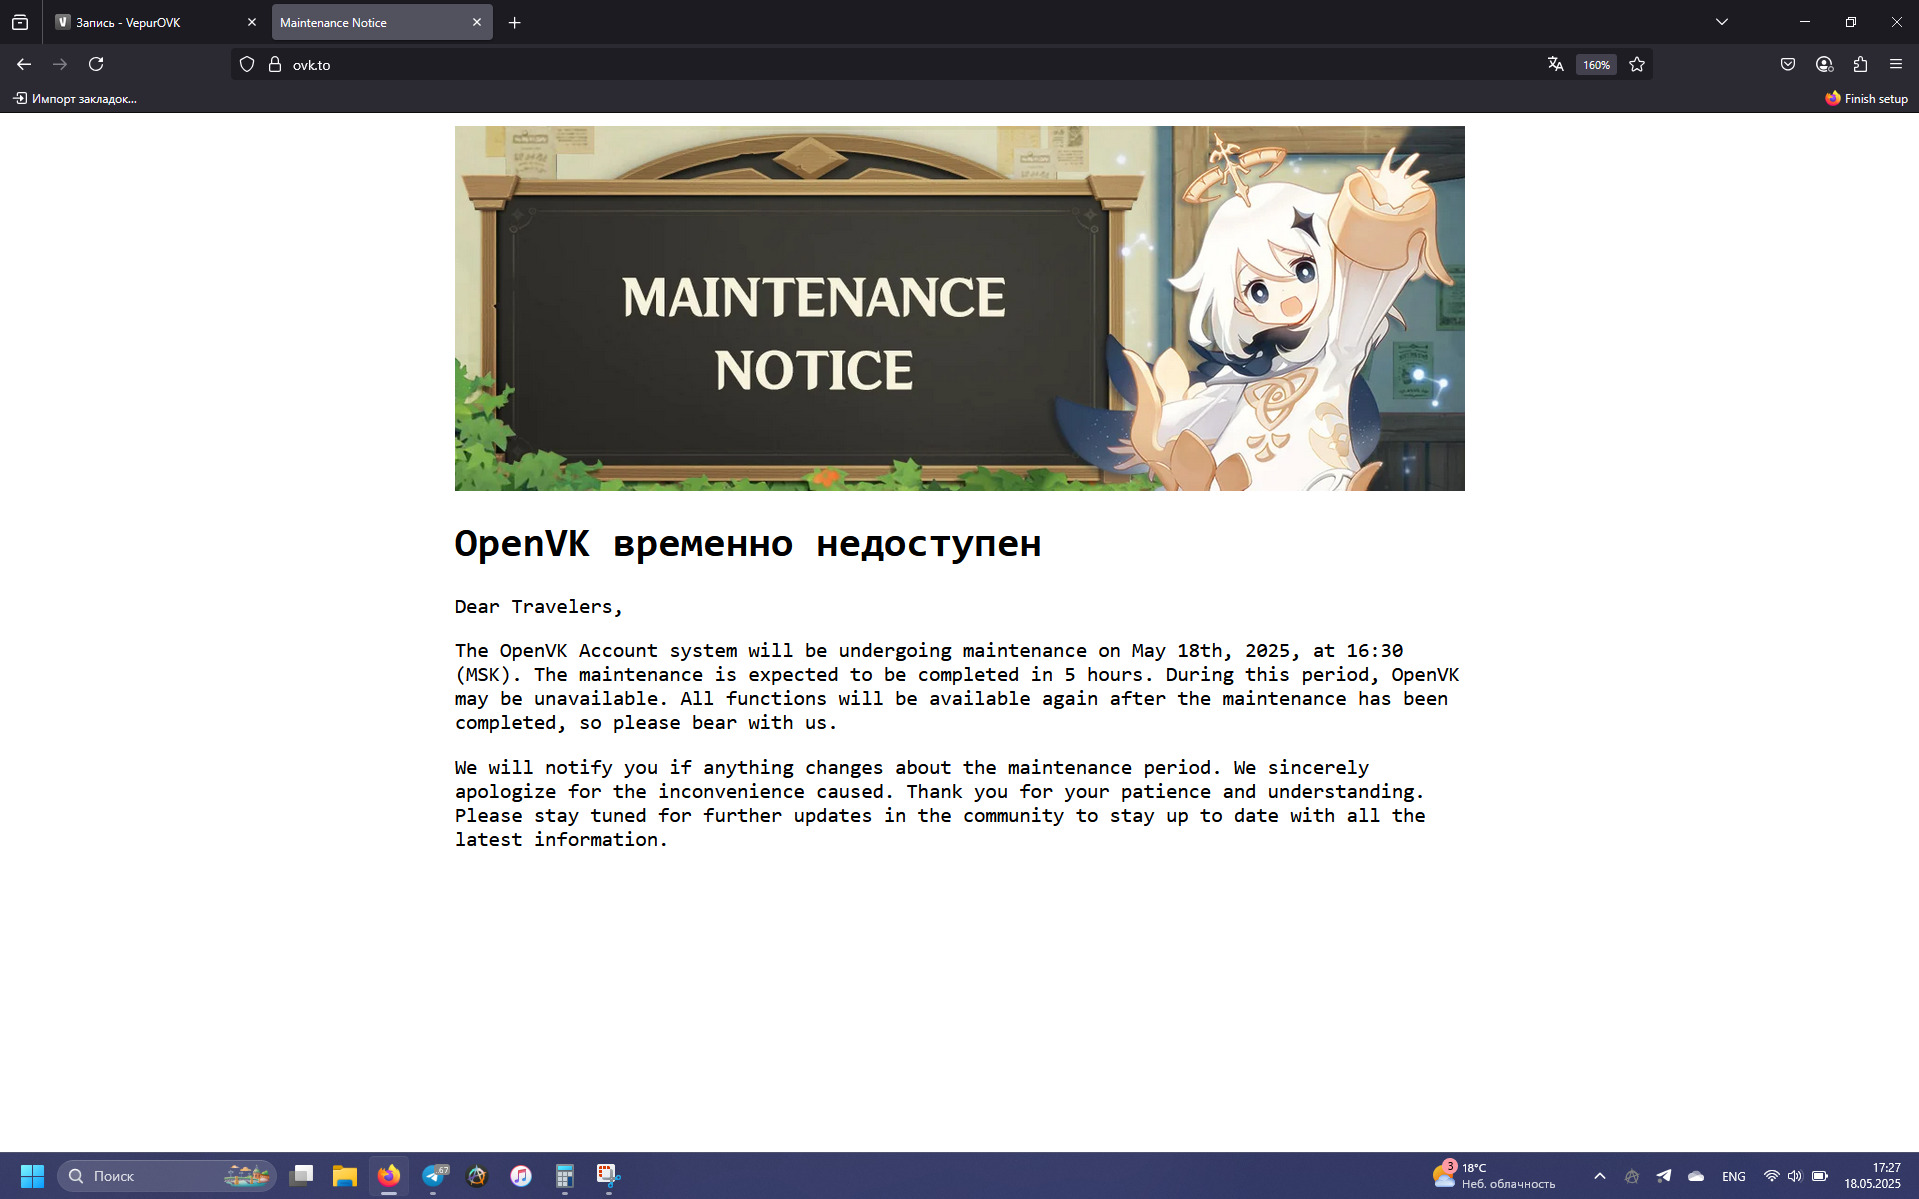View site security padlock info
Image resolution: width=1919 pixels, height=1199 pixels.
click(x=275, y=64)
